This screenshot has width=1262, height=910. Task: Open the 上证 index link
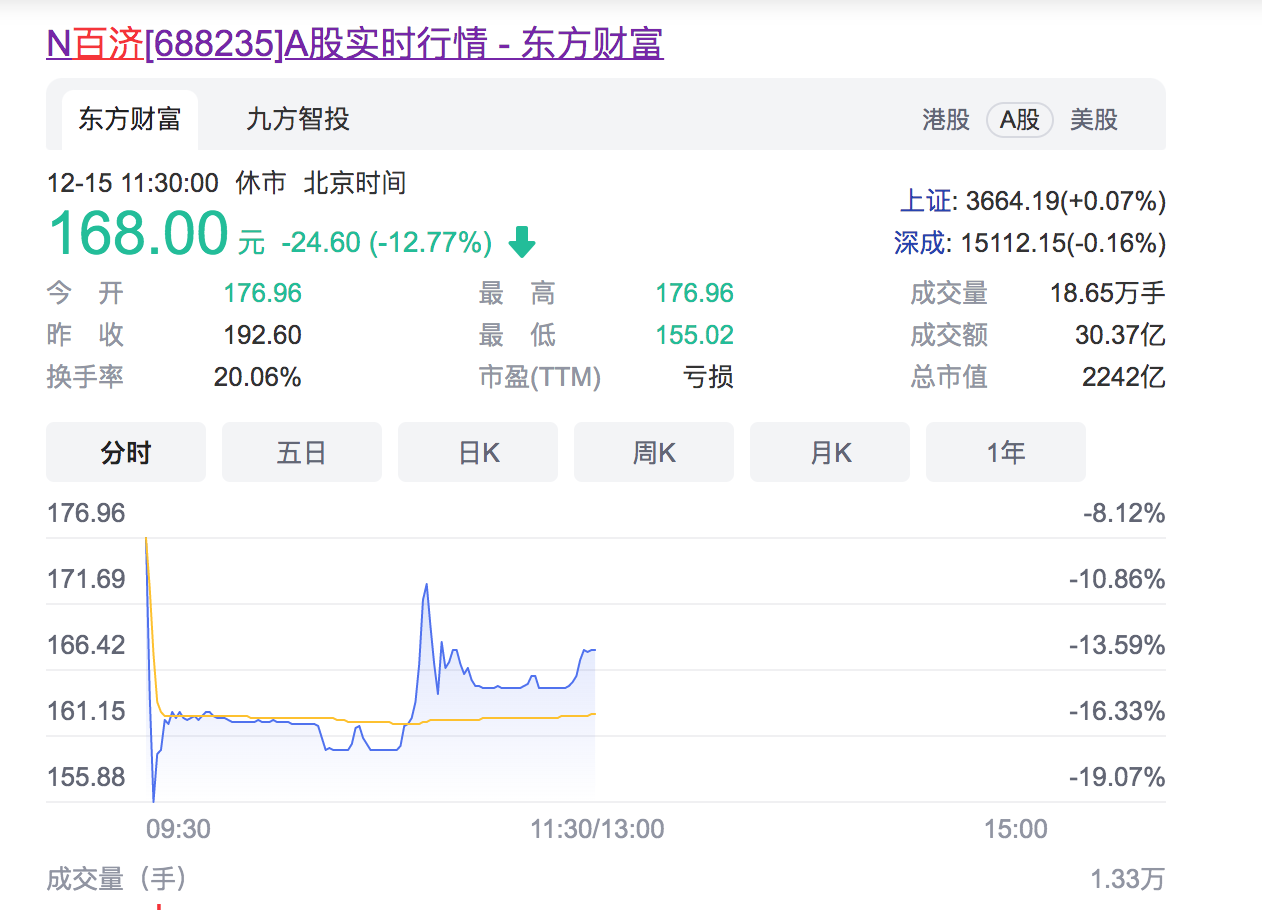coord(926,201)
